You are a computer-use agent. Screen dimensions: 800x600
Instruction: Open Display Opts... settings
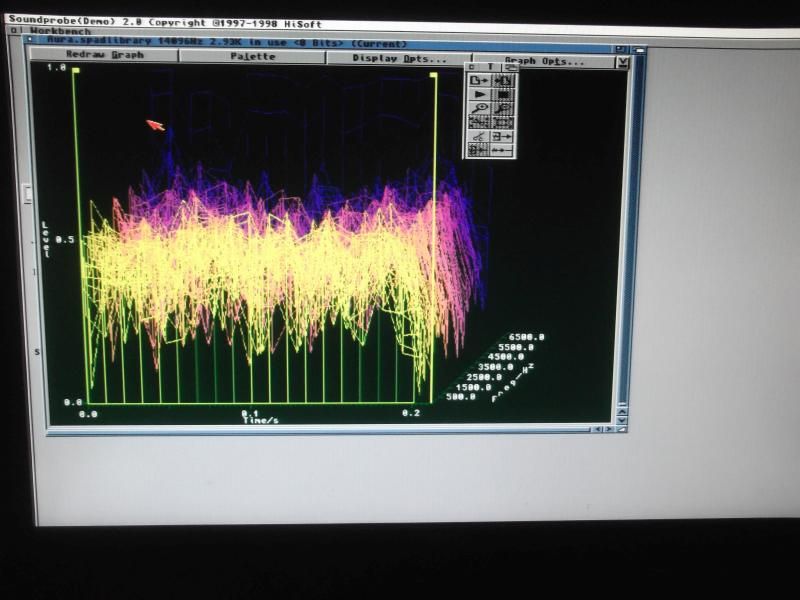pos(399,58)
